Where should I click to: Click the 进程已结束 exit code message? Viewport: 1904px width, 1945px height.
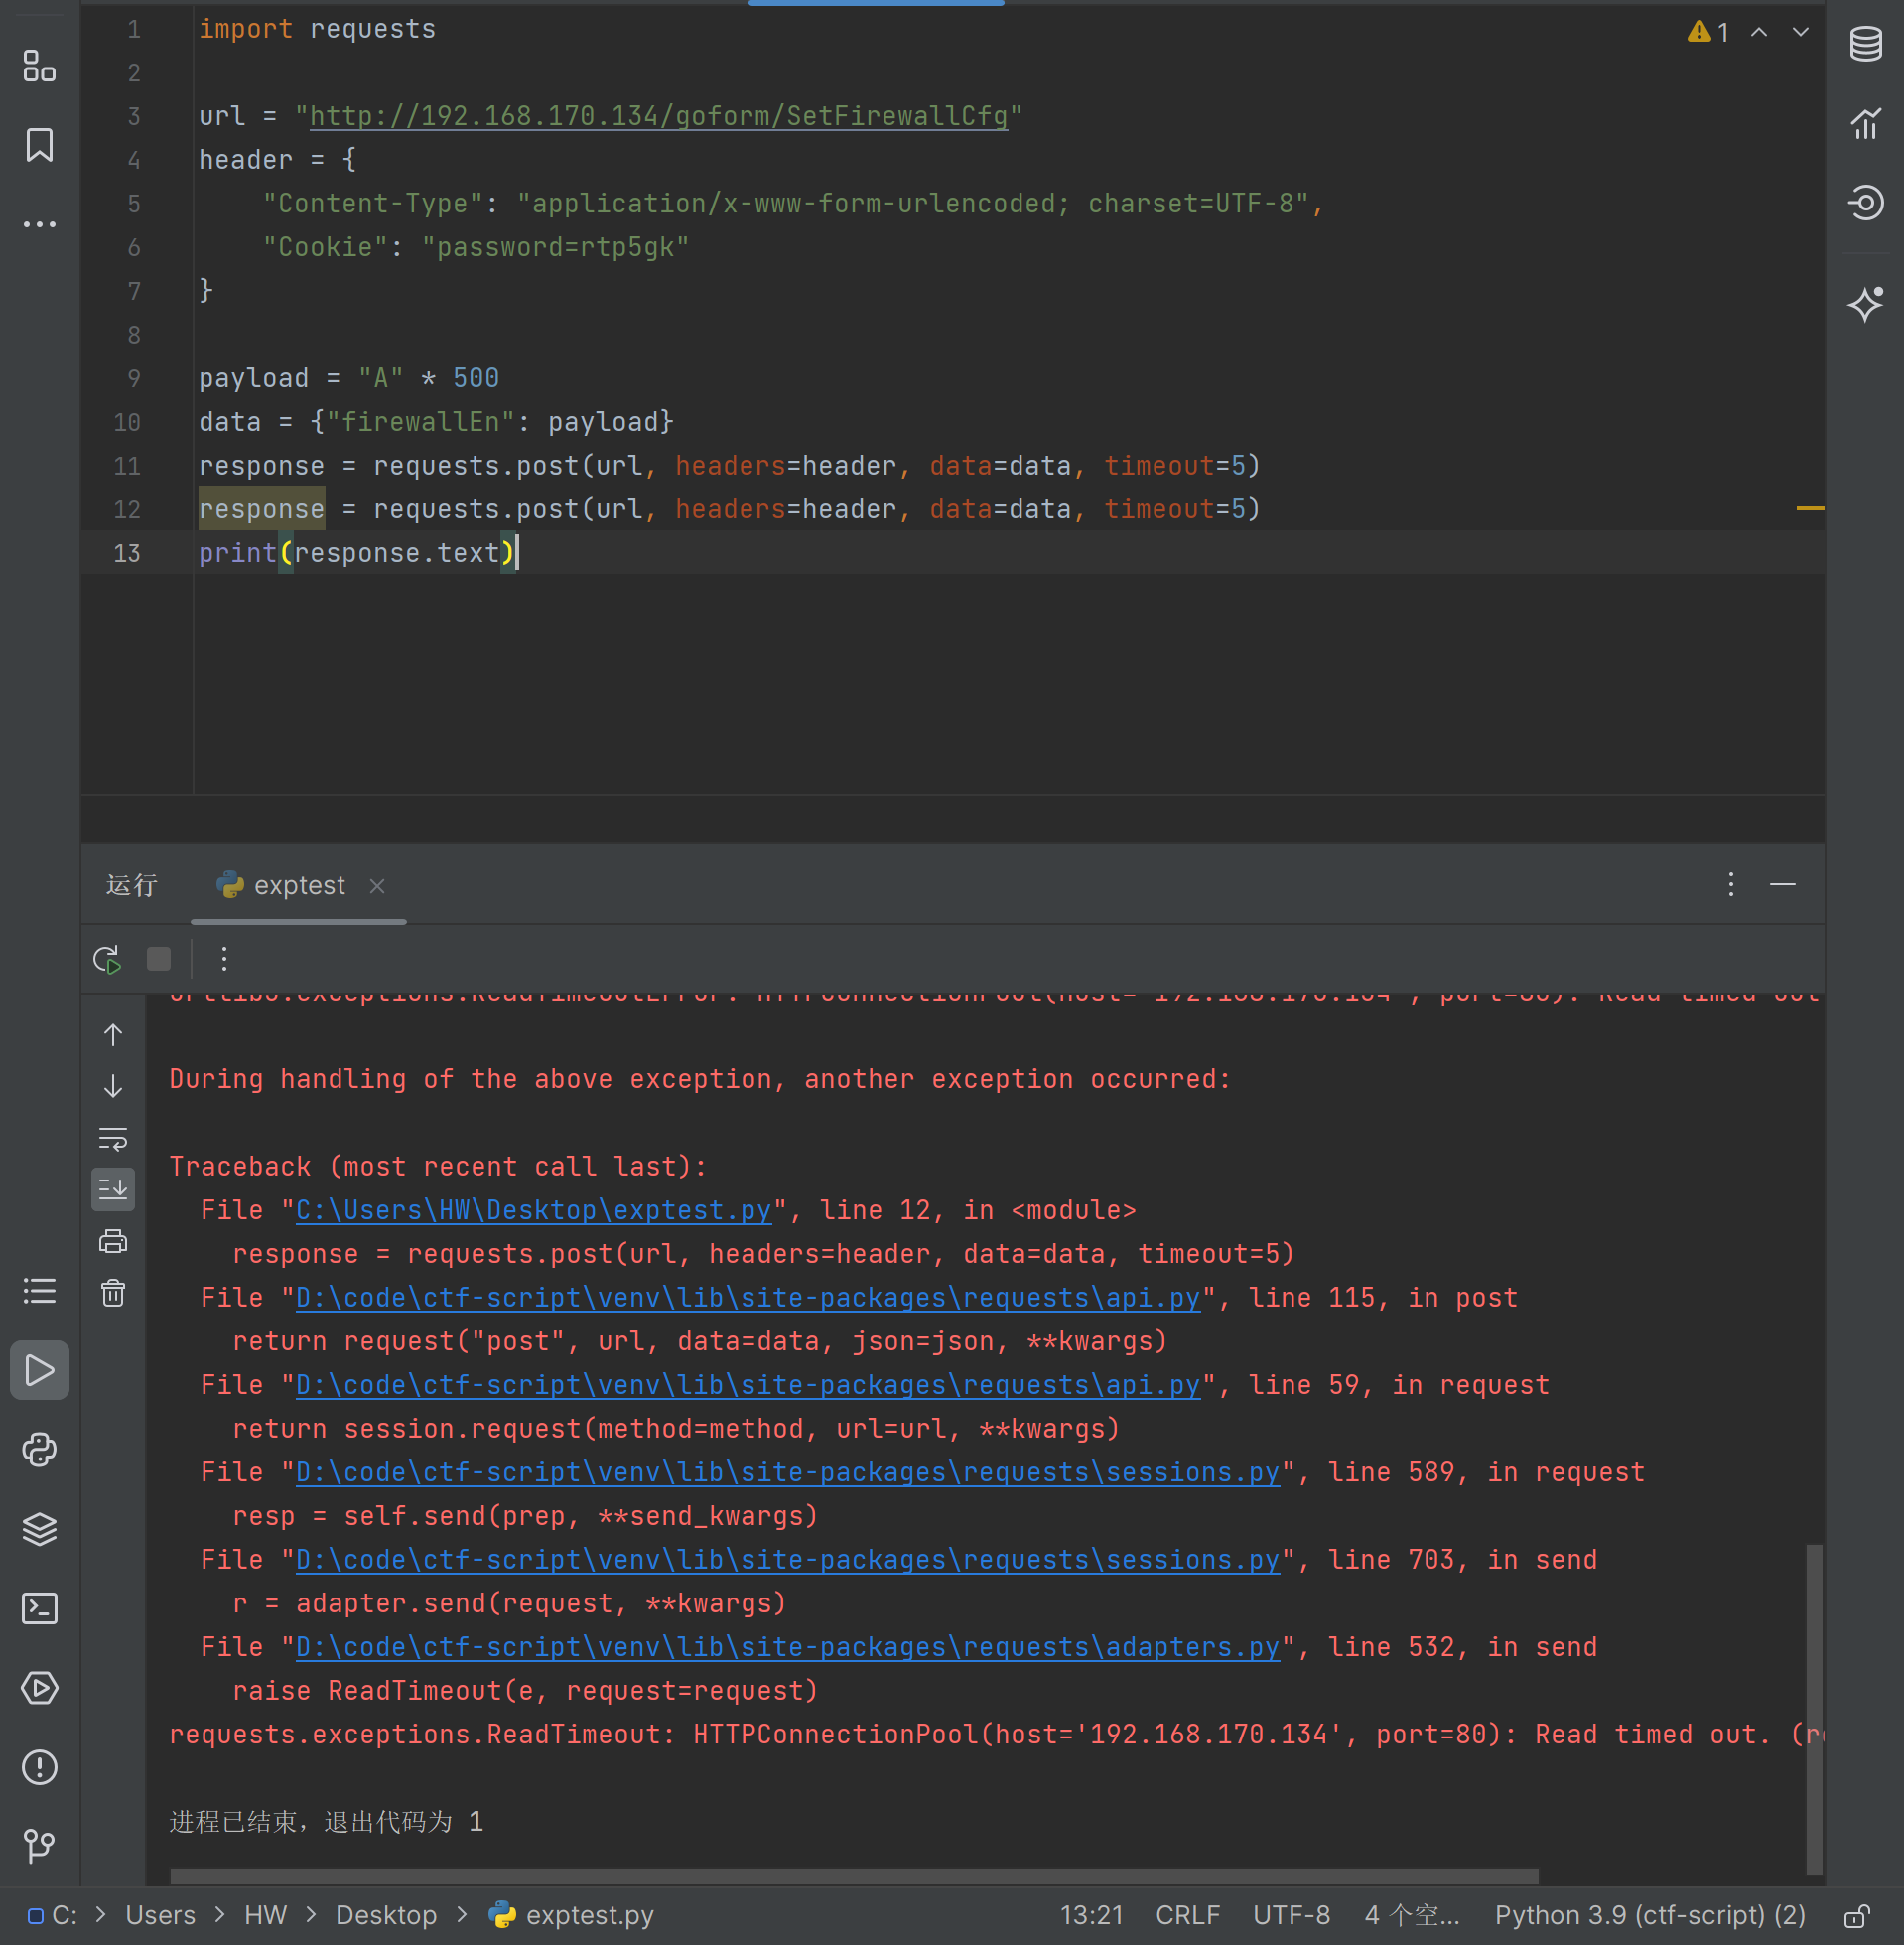(x=326, y=1821)
